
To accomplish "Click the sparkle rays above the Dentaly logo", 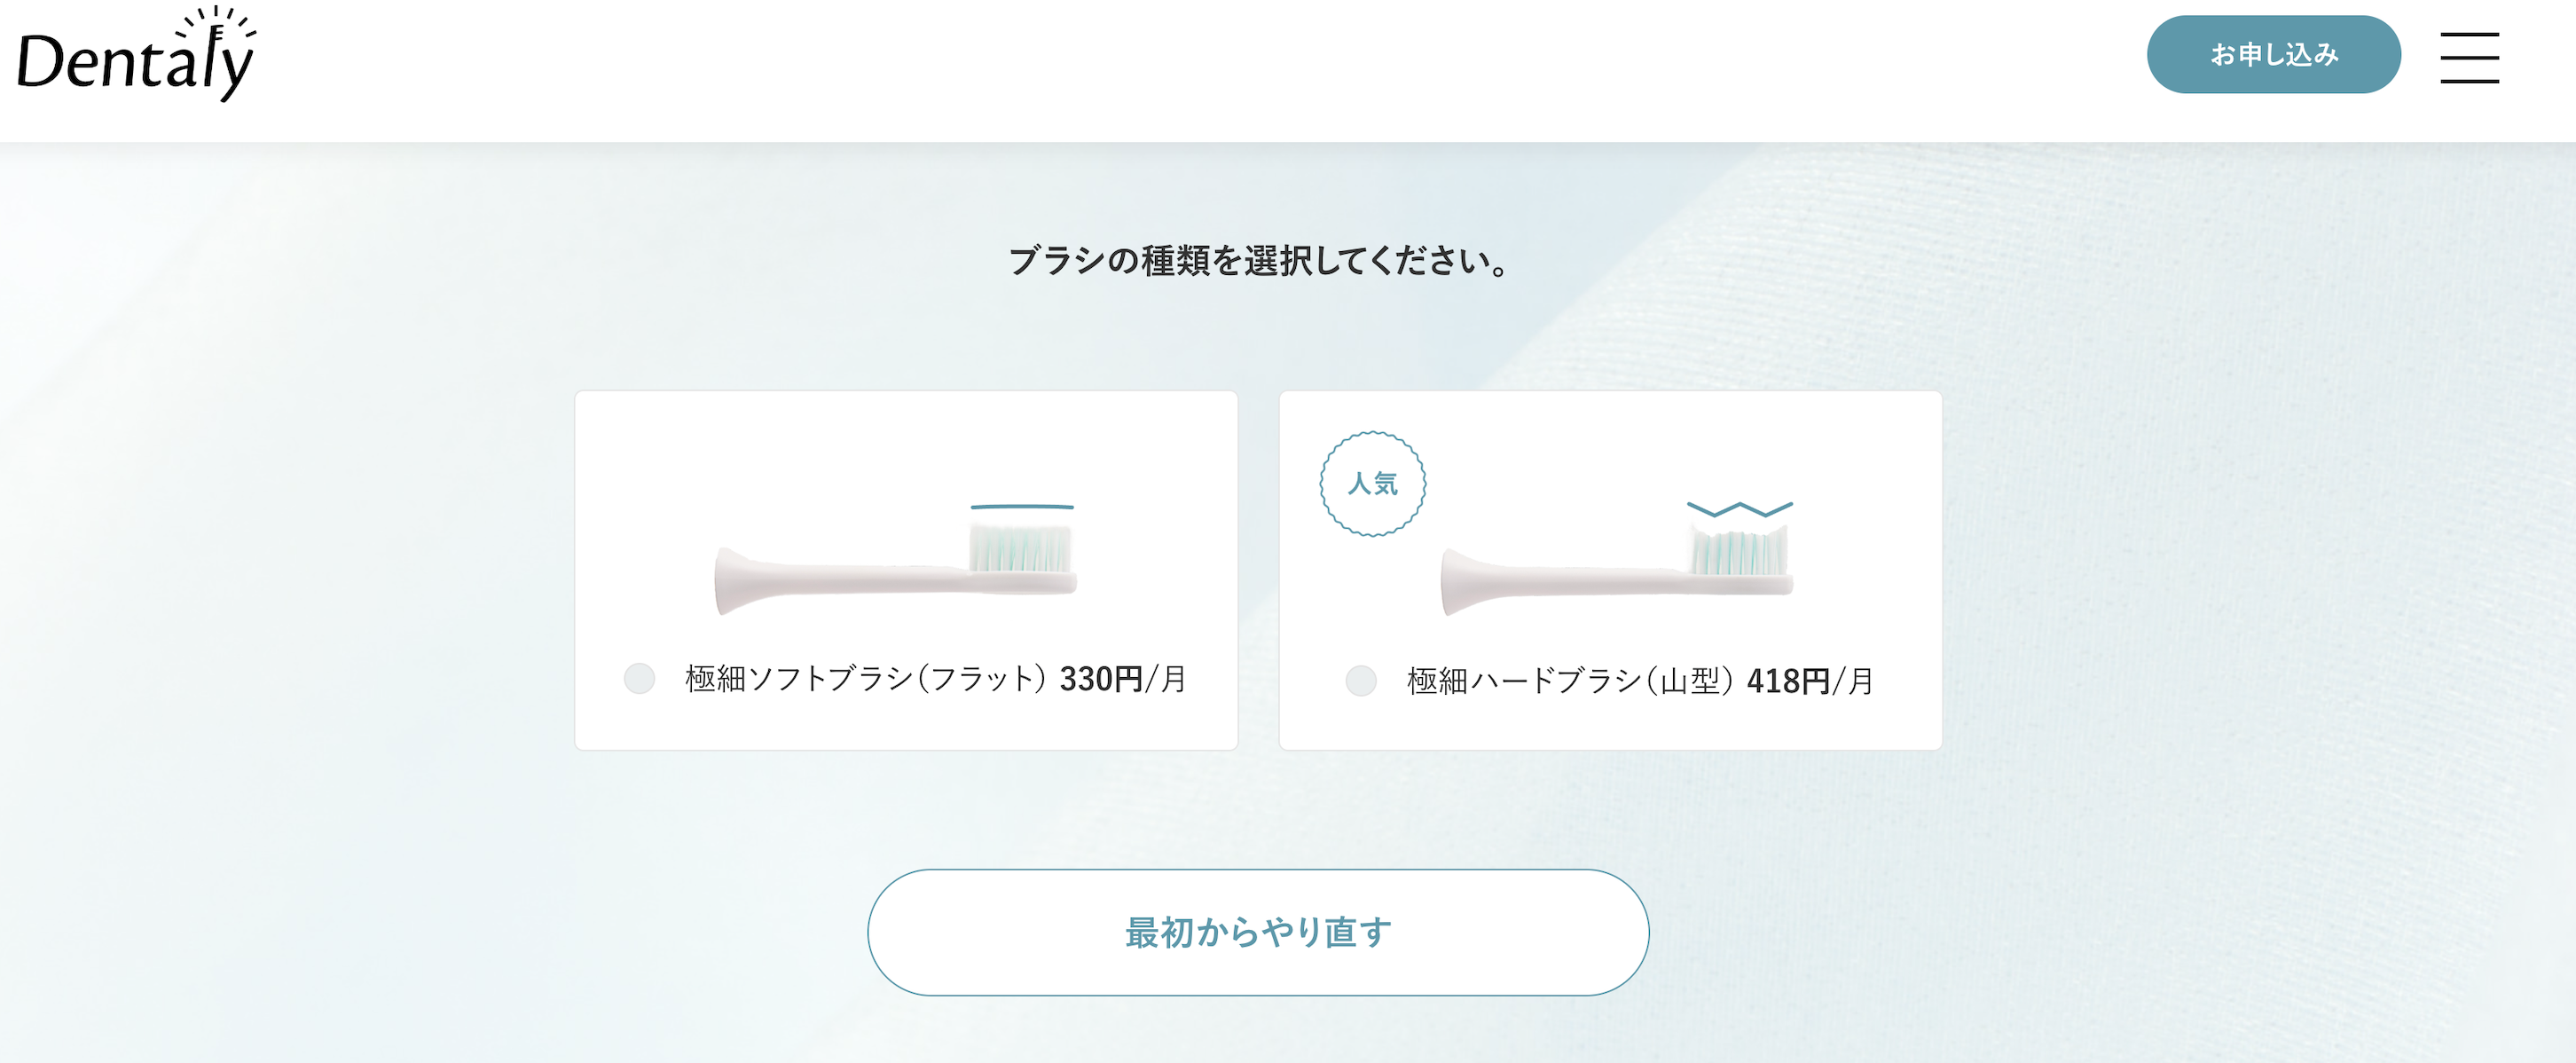I will click(216, 24).
